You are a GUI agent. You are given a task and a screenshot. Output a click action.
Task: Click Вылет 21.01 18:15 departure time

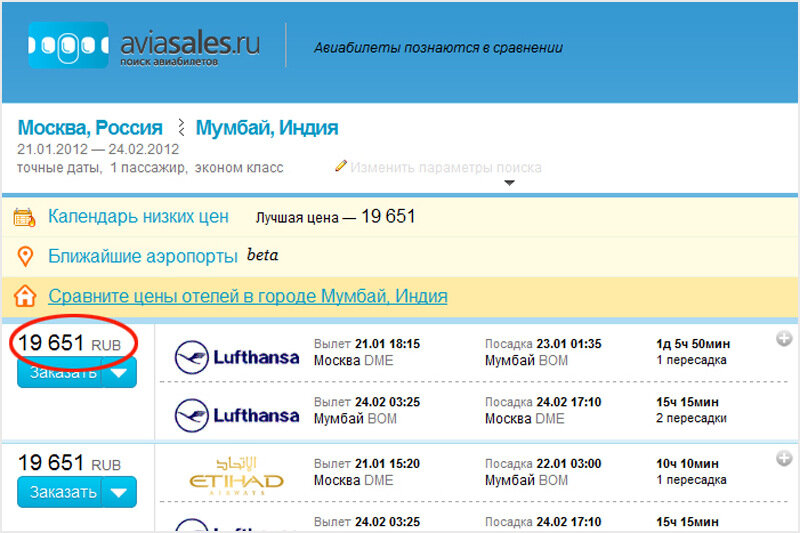[x=367, y=344]
